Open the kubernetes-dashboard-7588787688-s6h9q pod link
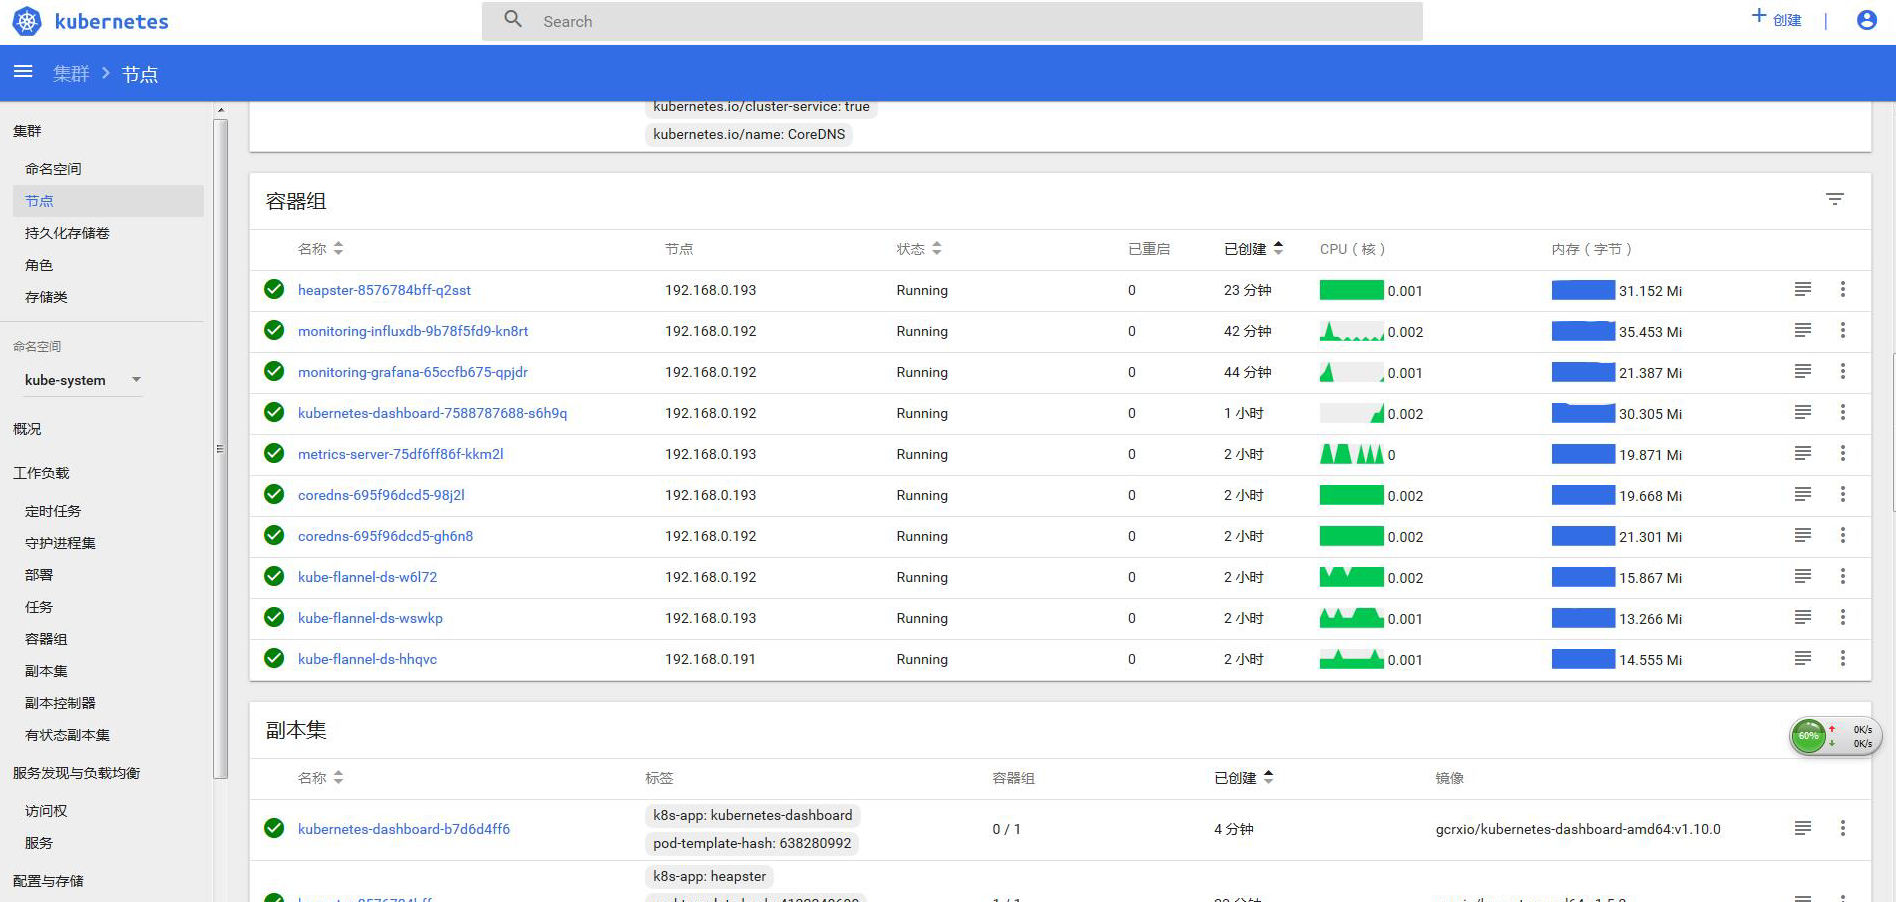The image size is (1896, 902). (x=432, y=413)
